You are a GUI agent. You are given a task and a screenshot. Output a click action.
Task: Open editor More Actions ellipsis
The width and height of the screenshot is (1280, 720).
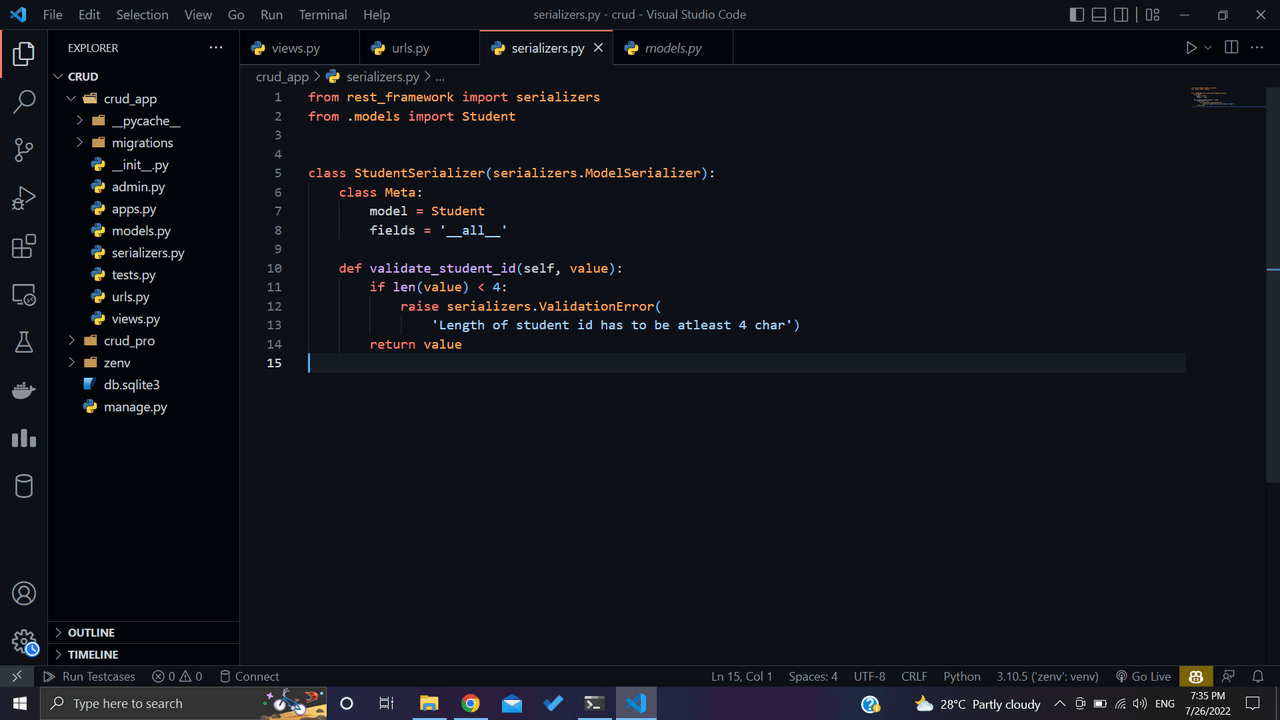tap(1258, 48)
